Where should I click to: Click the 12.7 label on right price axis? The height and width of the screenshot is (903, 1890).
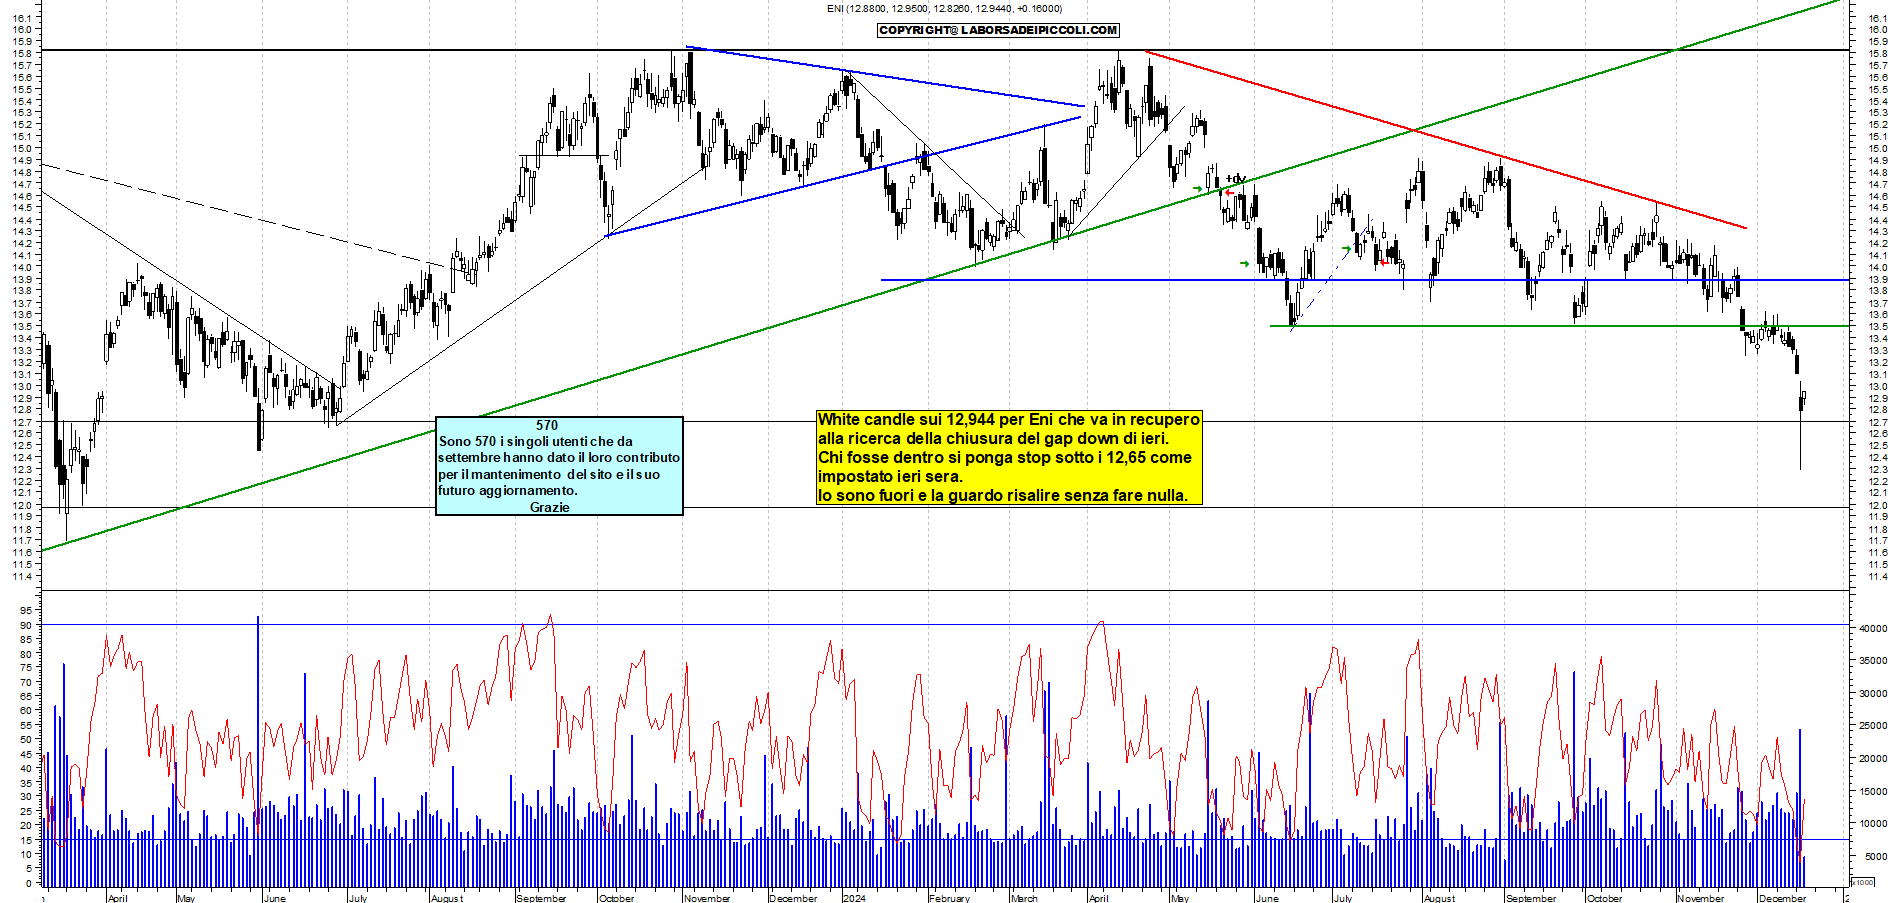point(1878,422)
